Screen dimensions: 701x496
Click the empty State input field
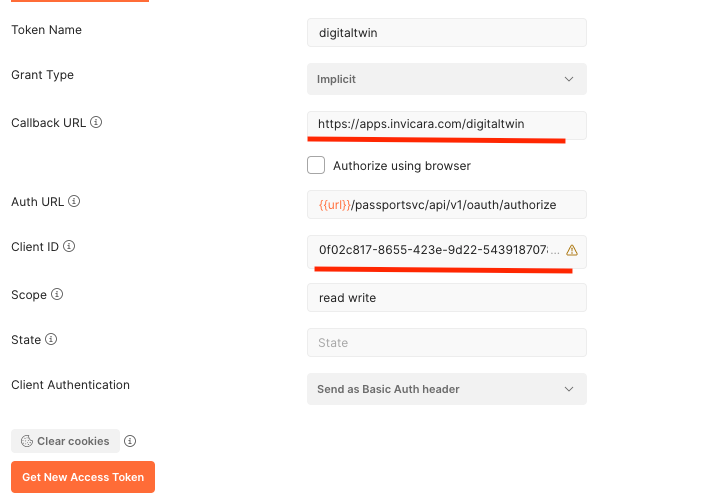(x=446, y=343)
